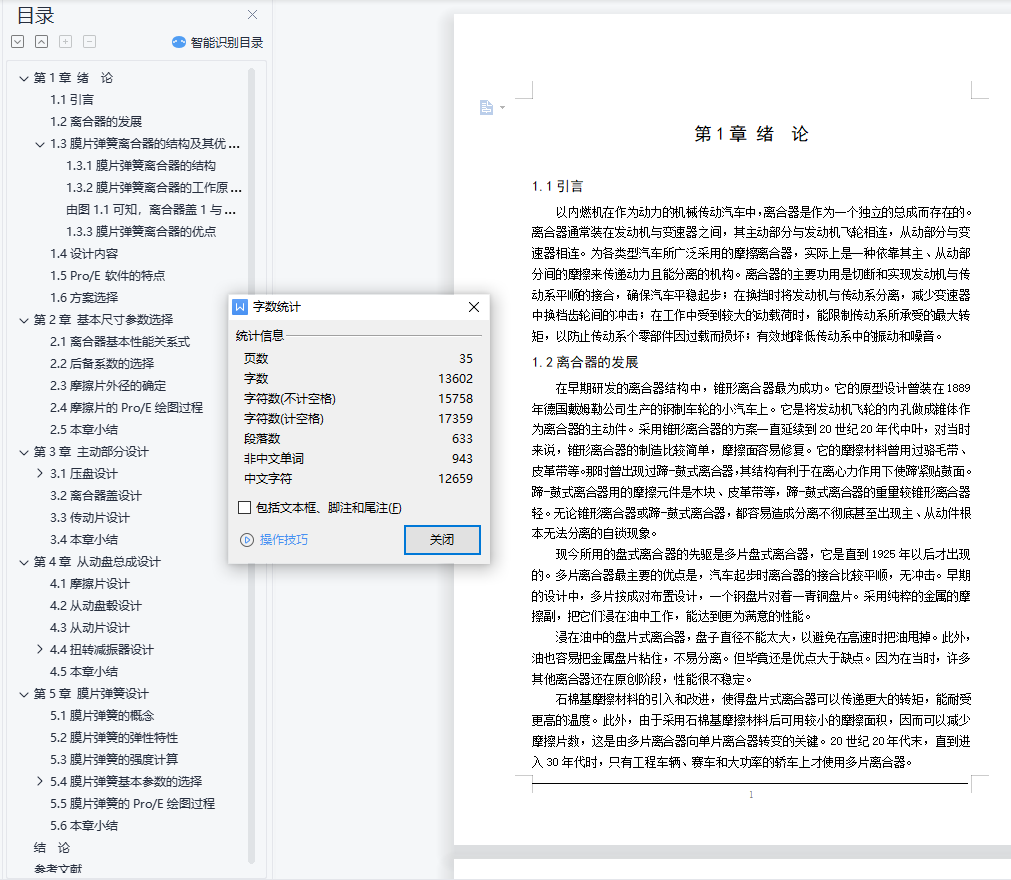Go to 1.4 设计内容 in outline
This screenshot has height=880, width=1011.
pyautogui.click(x=84, y=254)
